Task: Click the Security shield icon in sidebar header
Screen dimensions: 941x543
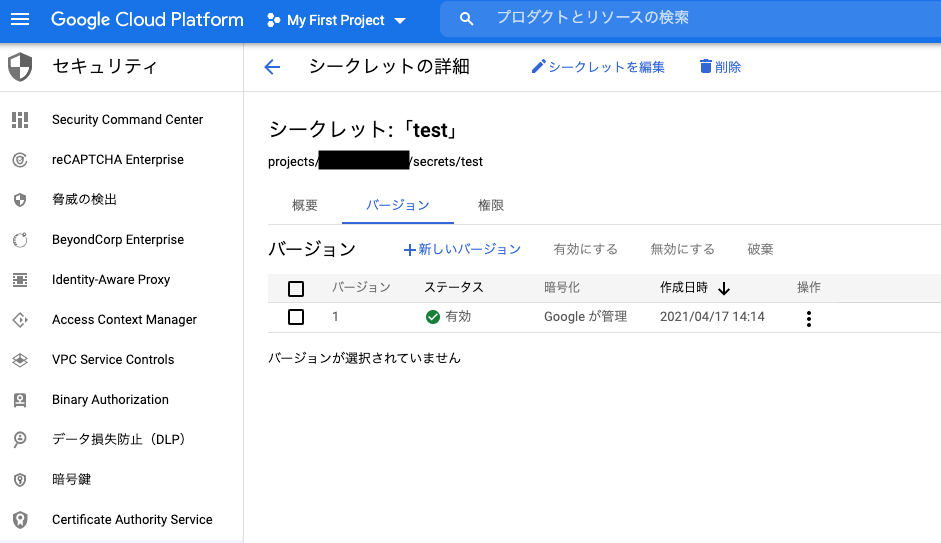Action: [x=20, y=67]
